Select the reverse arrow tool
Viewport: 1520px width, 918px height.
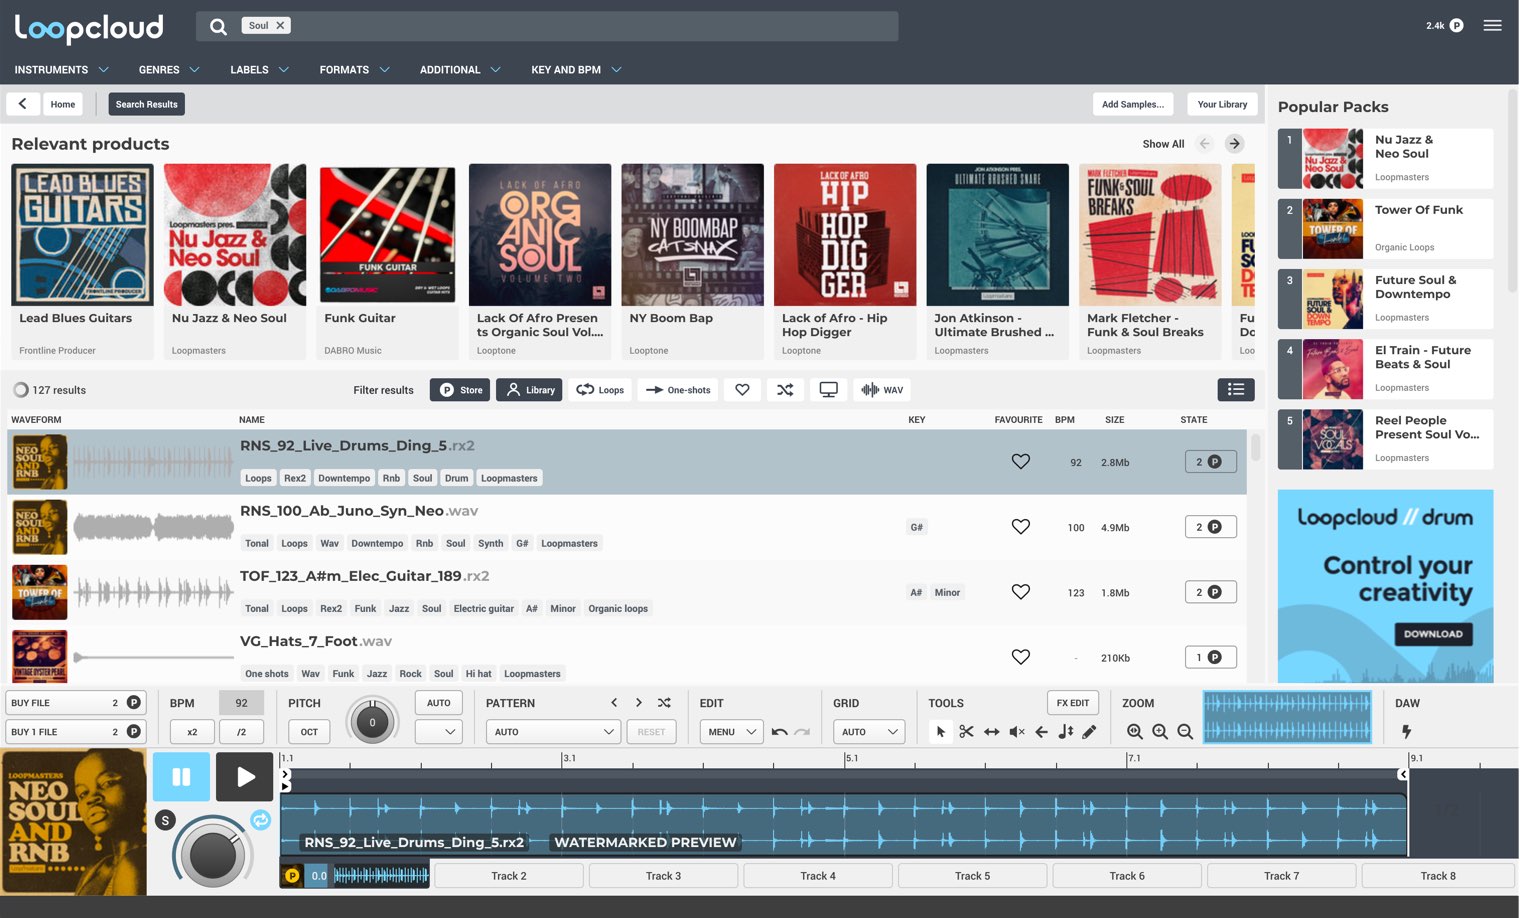coord(1041,732)
